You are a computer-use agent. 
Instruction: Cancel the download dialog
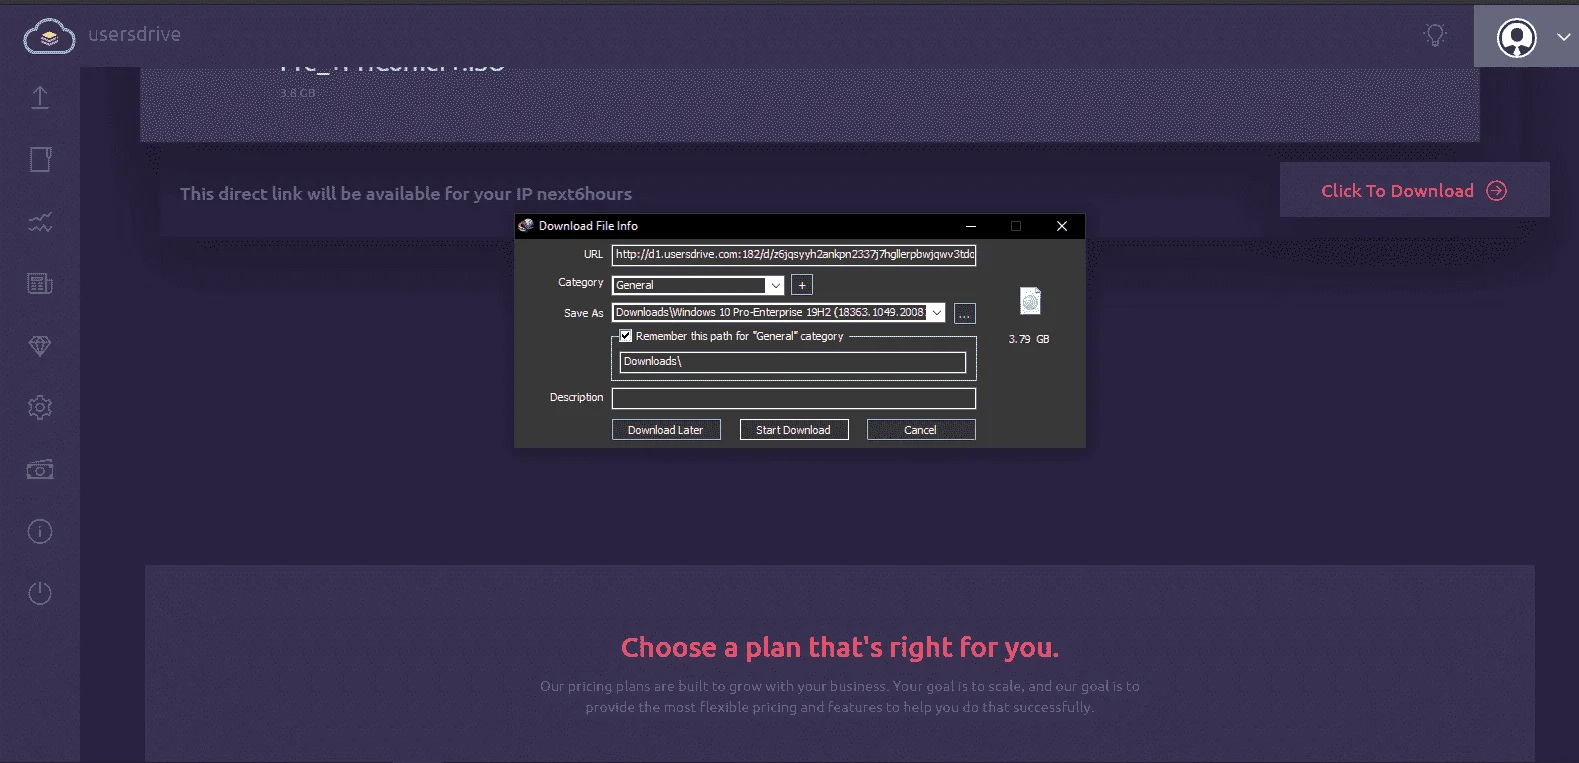(x=921, y=430)
